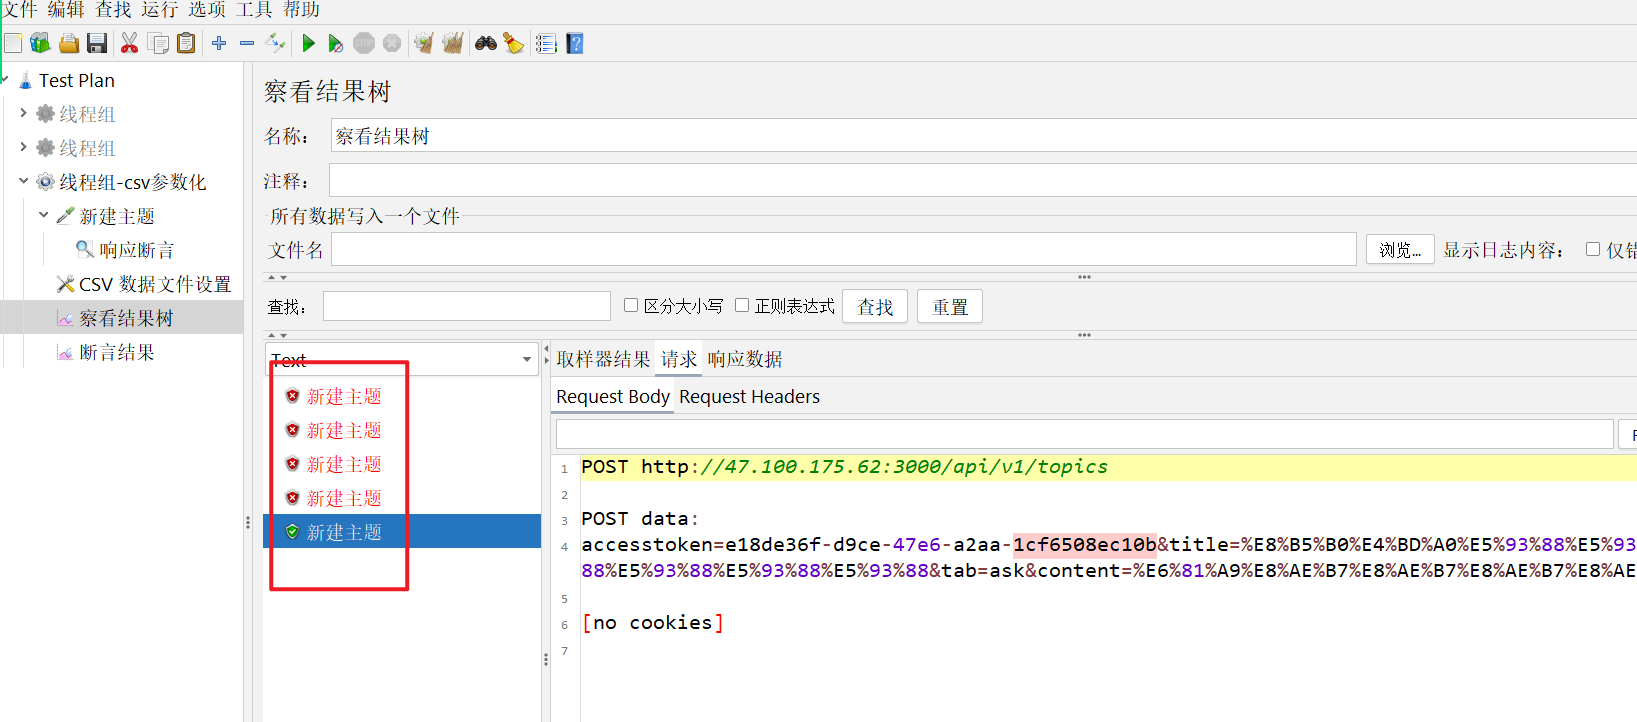Viewport: 1637px width, 722px height.
Task: Check the 区分大小写 checkbox
Action: (631, 305)
